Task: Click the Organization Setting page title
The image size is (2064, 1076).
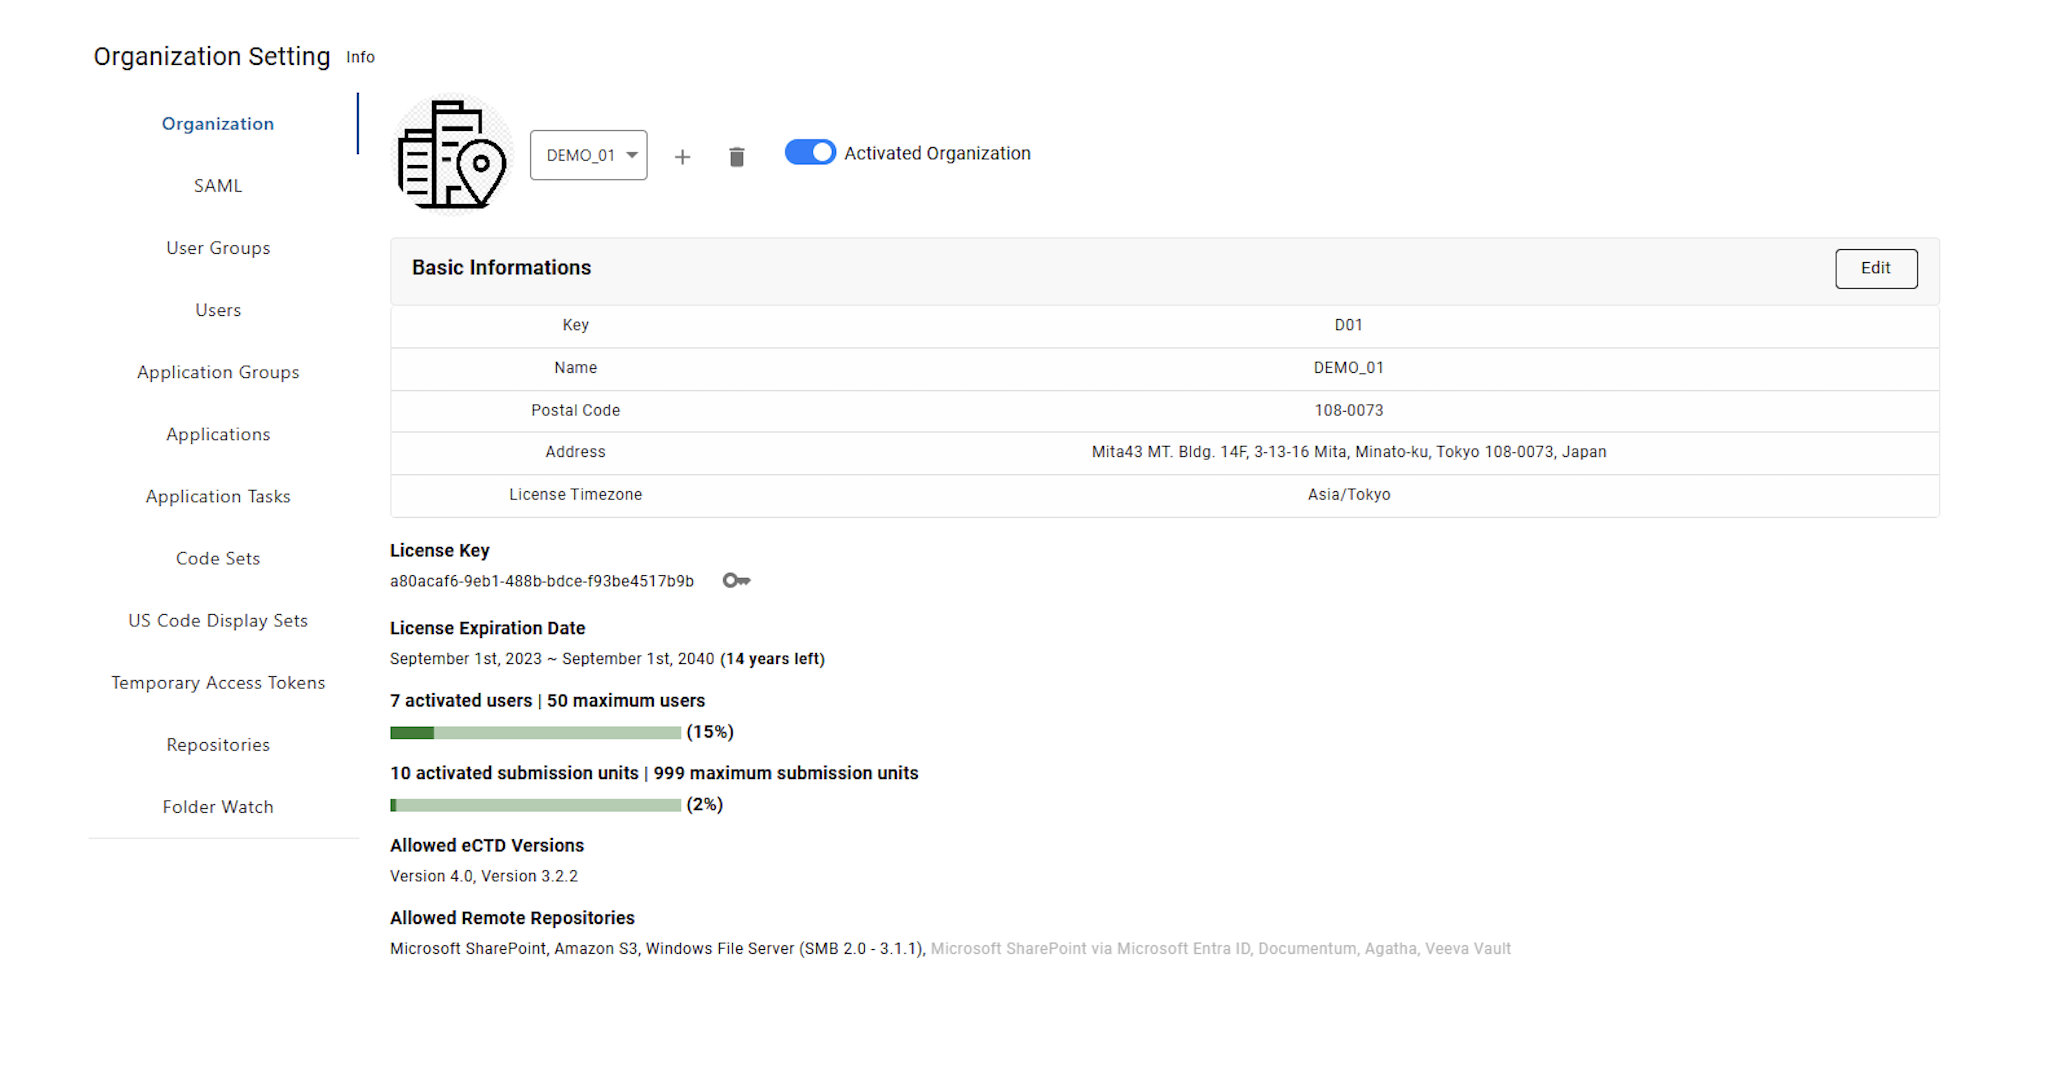Action: [x=211, y=57]
